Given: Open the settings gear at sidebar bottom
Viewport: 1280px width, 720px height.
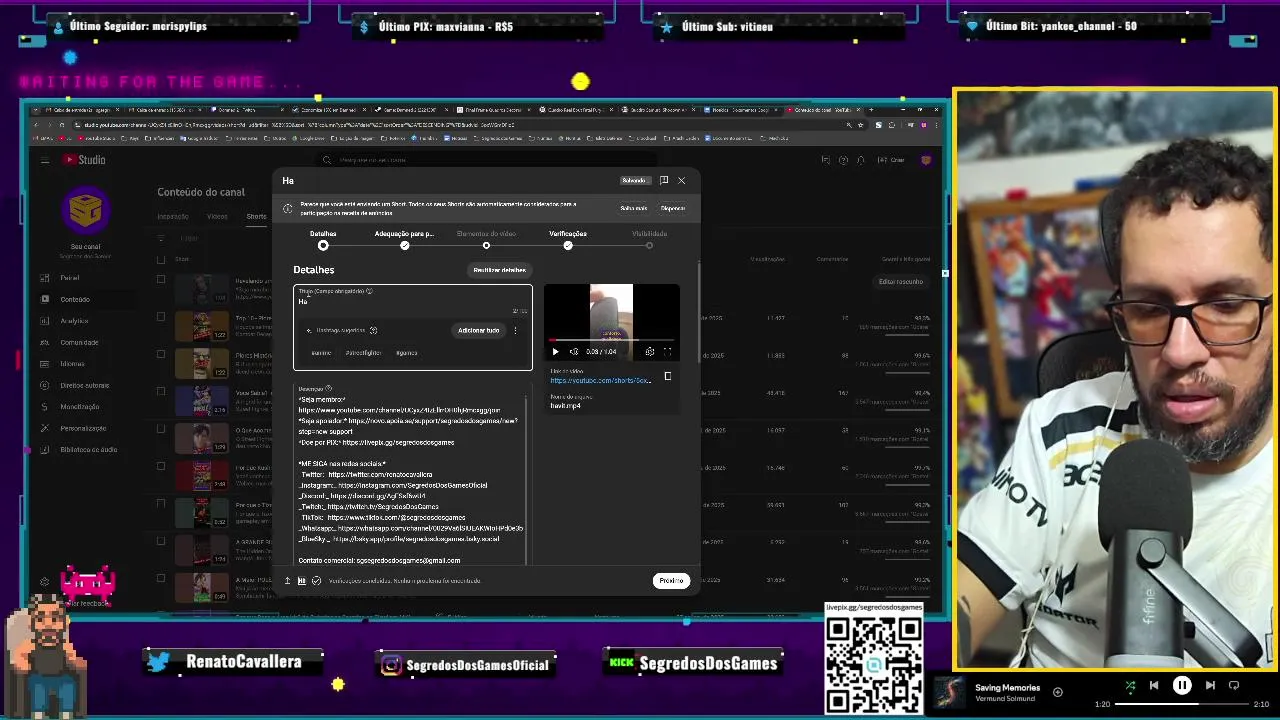Looking at the screenshot, I should coord(45,581).
